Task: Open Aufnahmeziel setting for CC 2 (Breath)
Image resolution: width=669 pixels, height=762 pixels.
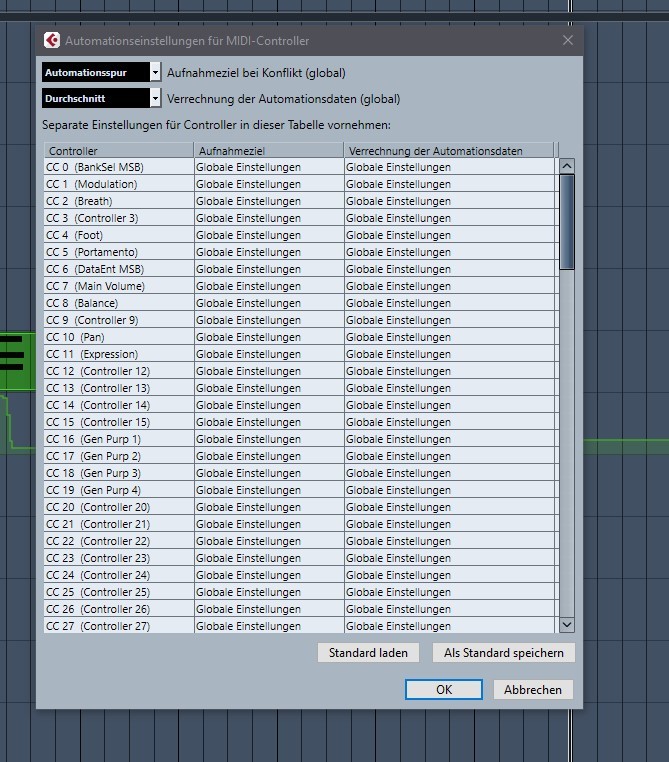Action: click(x=268, y=201)
